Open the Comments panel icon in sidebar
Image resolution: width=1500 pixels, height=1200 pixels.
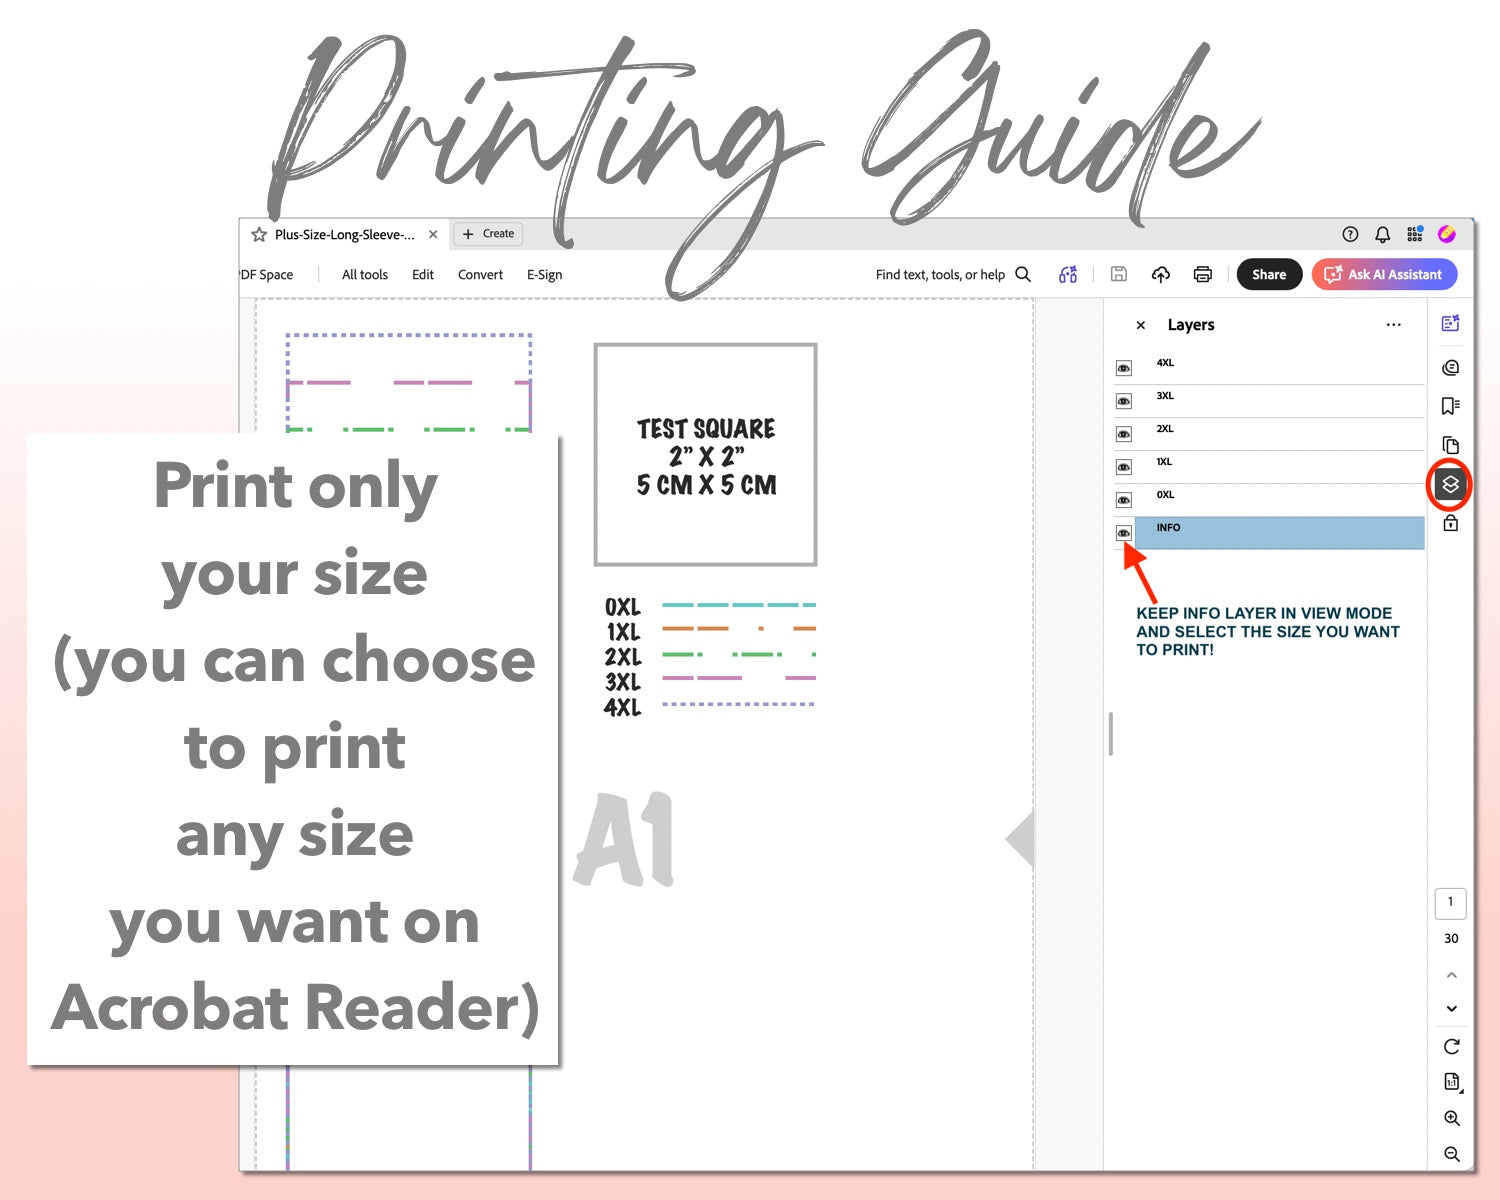(1451, 367)
